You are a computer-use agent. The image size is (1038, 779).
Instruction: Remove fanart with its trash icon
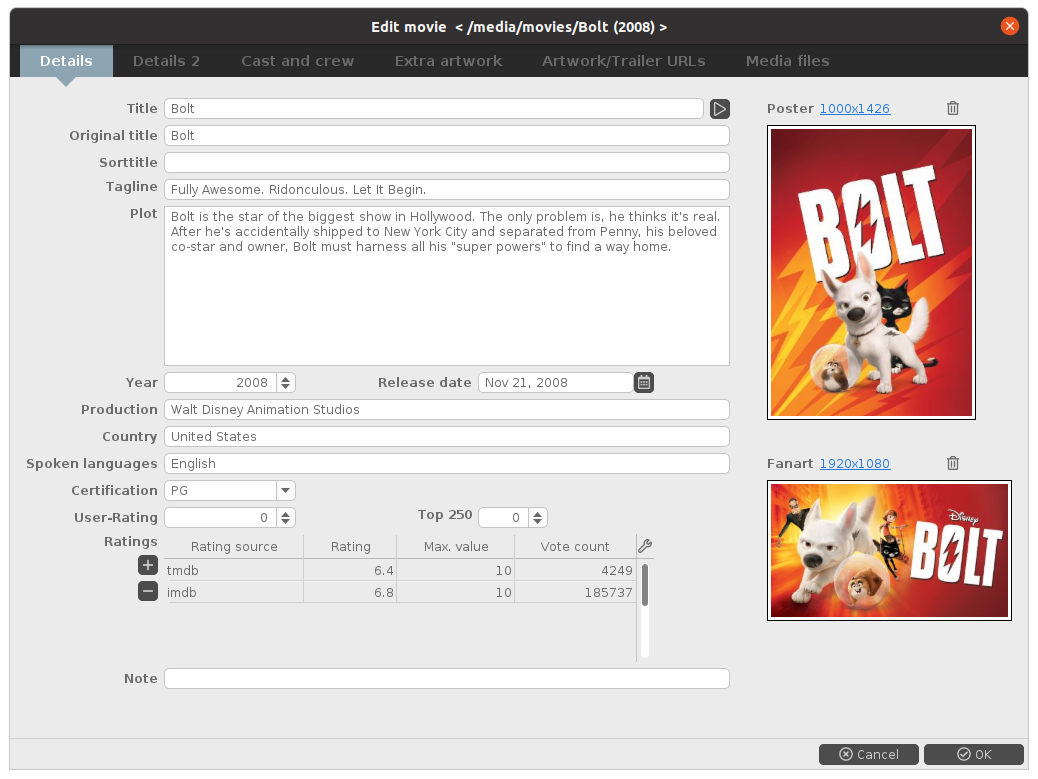(x=953, y=463)
